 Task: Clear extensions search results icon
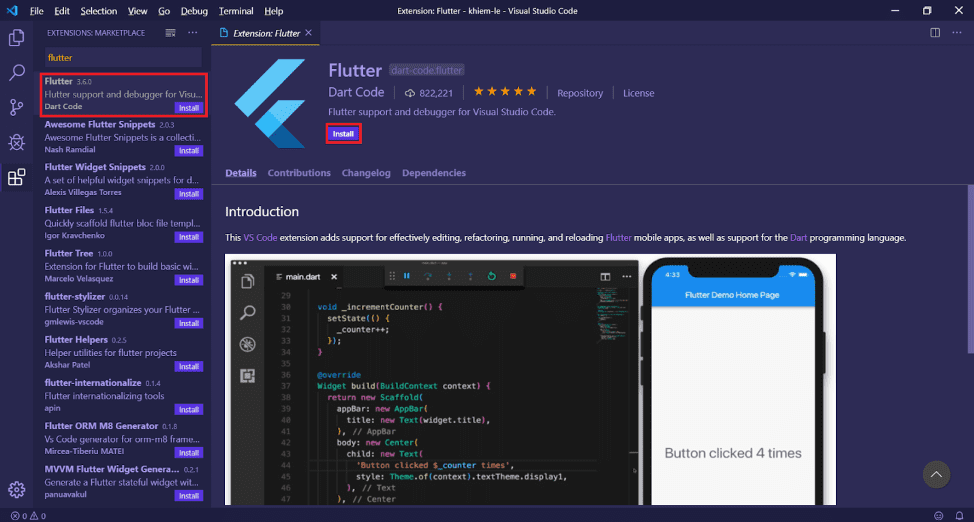coord(170,33)
